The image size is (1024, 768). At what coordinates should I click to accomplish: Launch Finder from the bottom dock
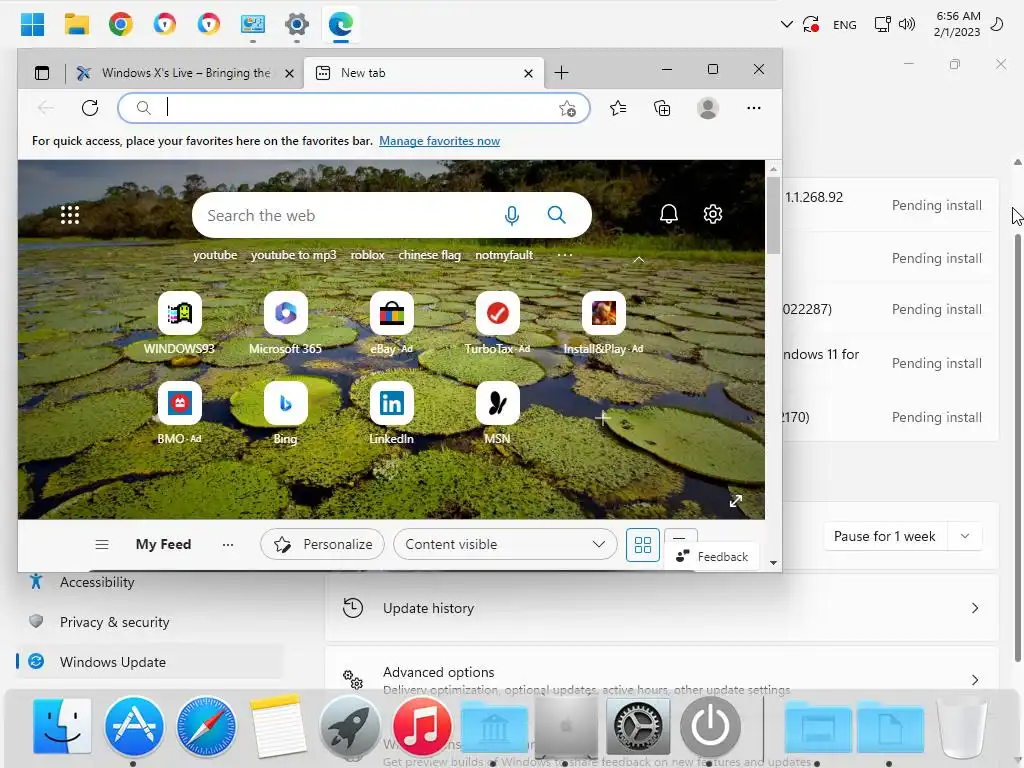coord(61,726)
